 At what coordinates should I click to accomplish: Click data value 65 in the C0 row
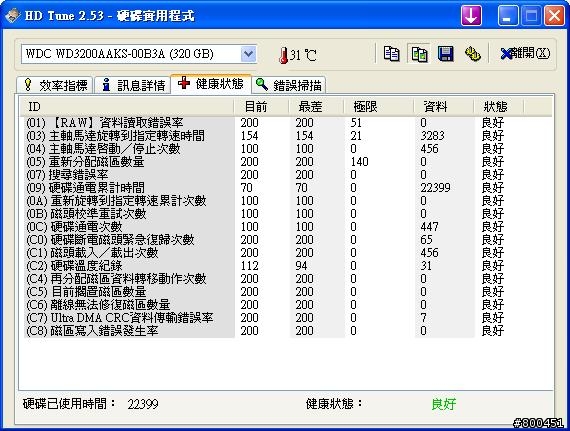(426, 240)
